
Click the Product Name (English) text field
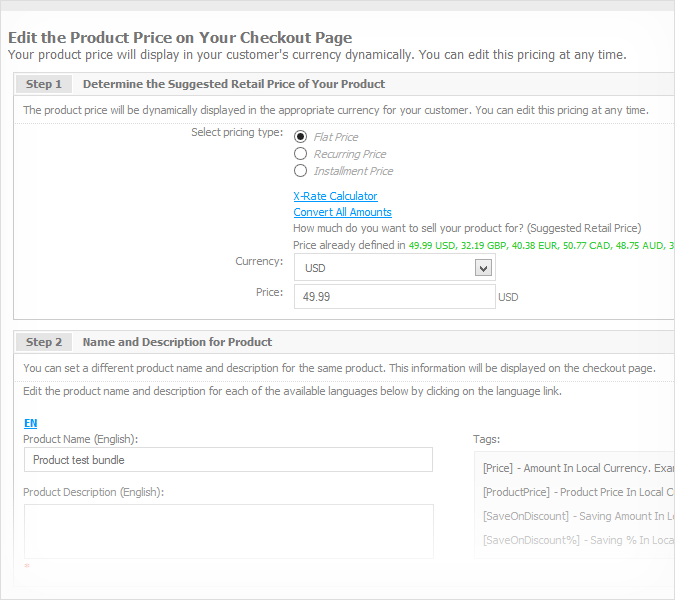(x=228, y=460)
